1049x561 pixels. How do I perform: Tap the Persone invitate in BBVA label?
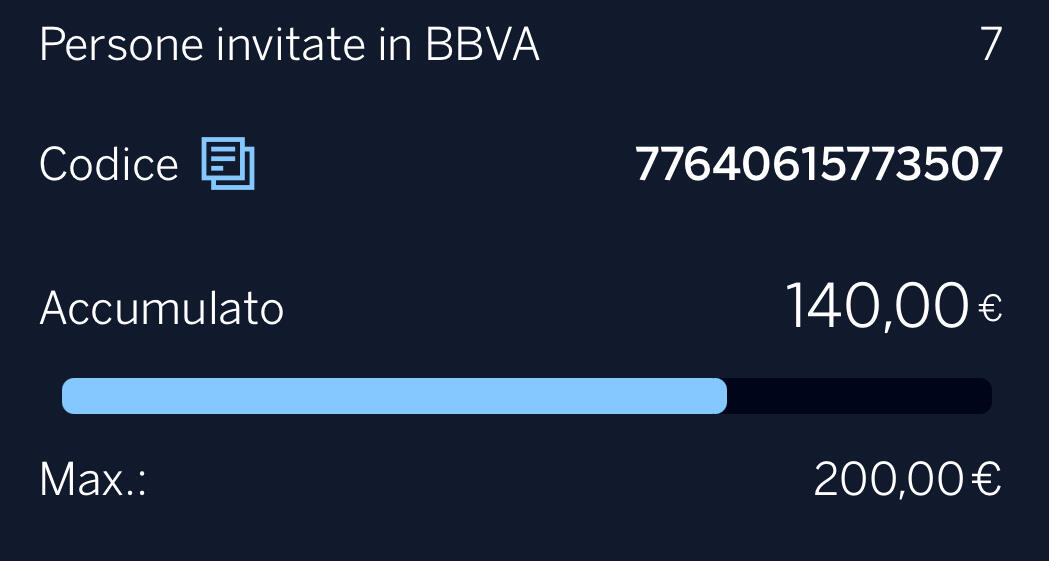point(289,46)
